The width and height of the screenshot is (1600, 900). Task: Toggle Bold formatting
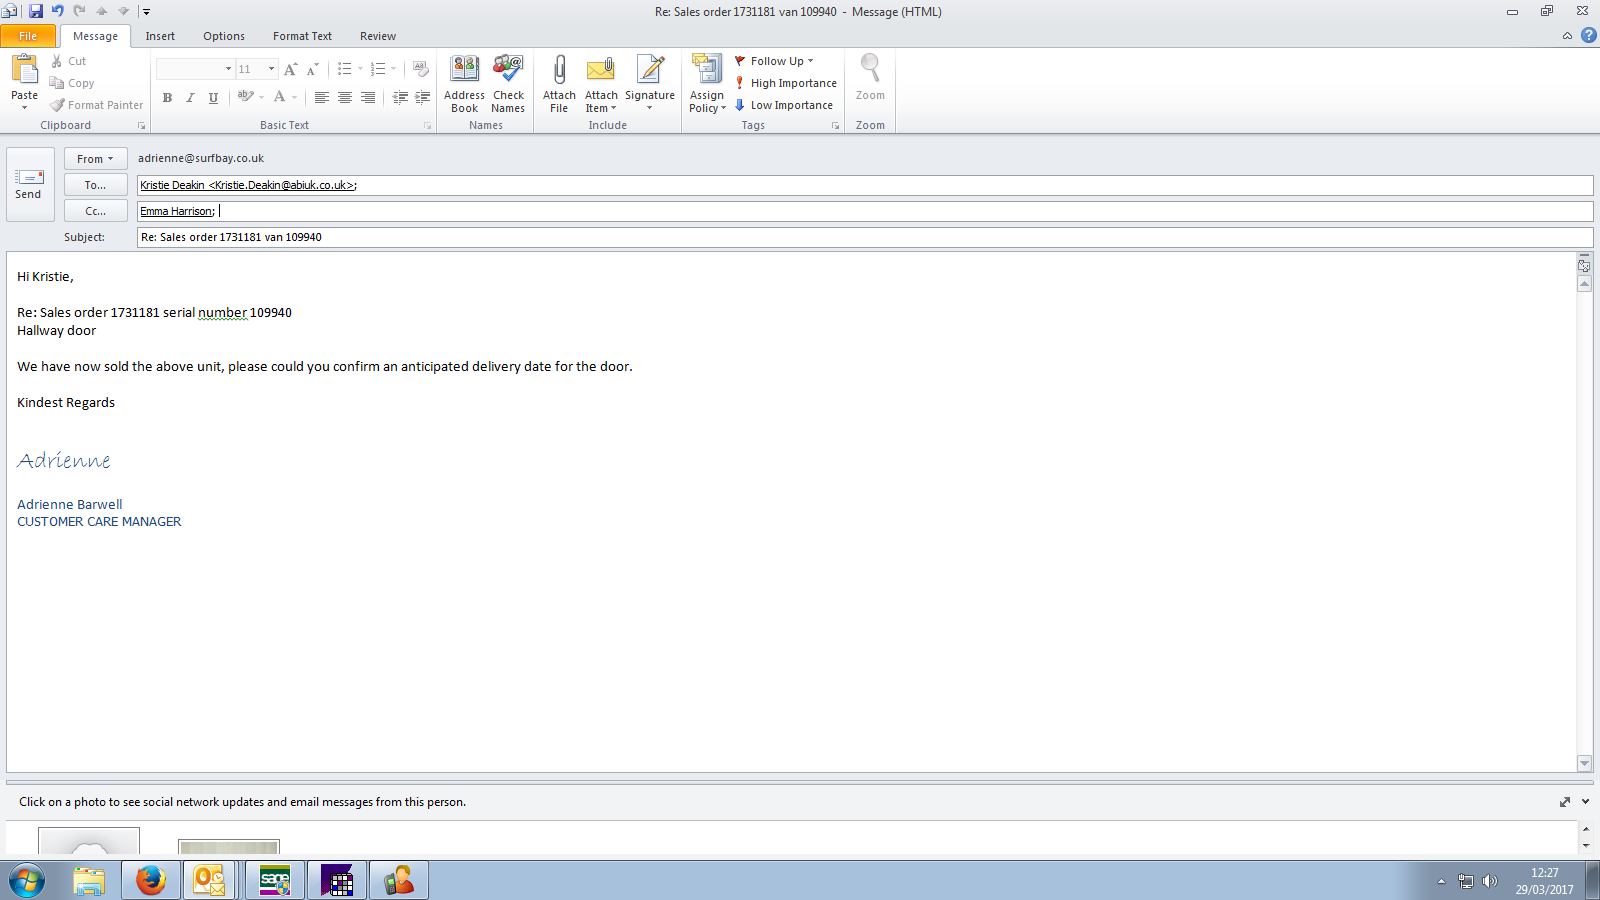click(167, 97)
